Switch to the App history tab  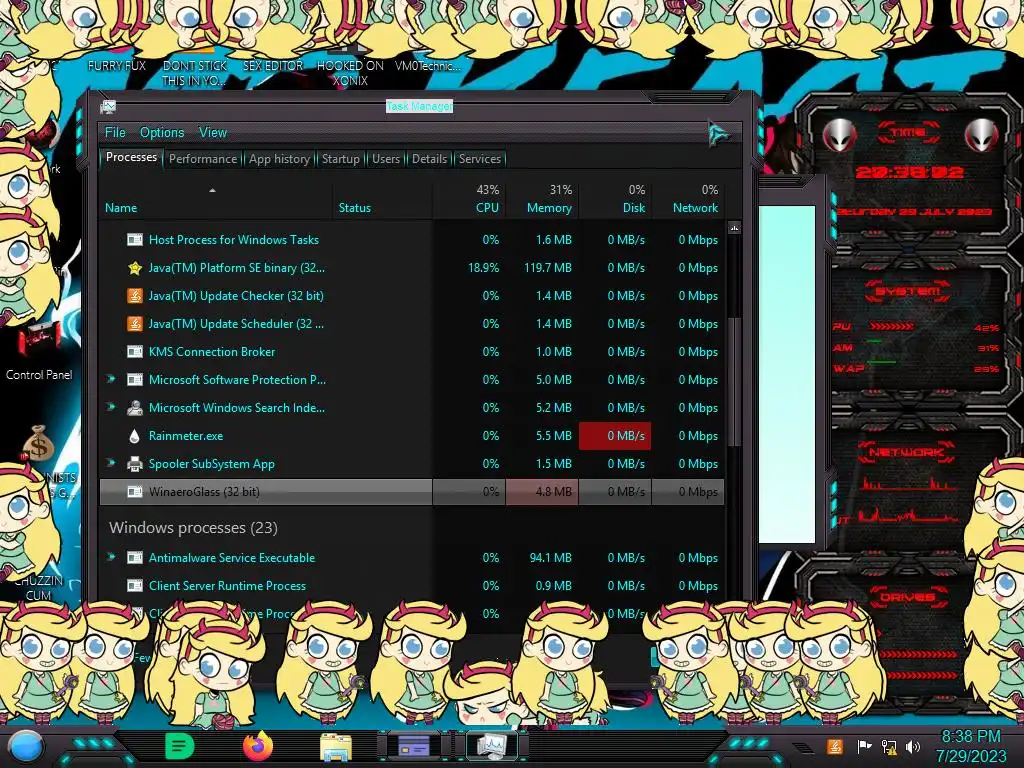279,159
